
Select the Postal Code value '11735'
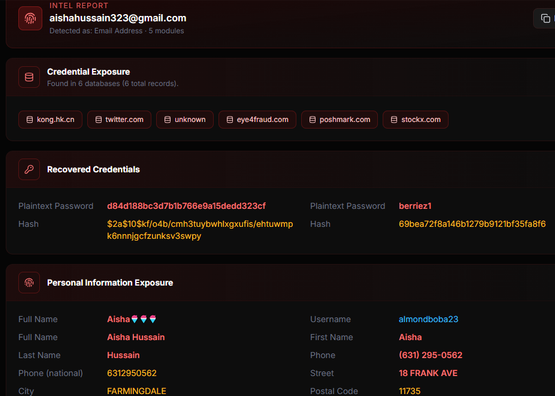point(410,391)
